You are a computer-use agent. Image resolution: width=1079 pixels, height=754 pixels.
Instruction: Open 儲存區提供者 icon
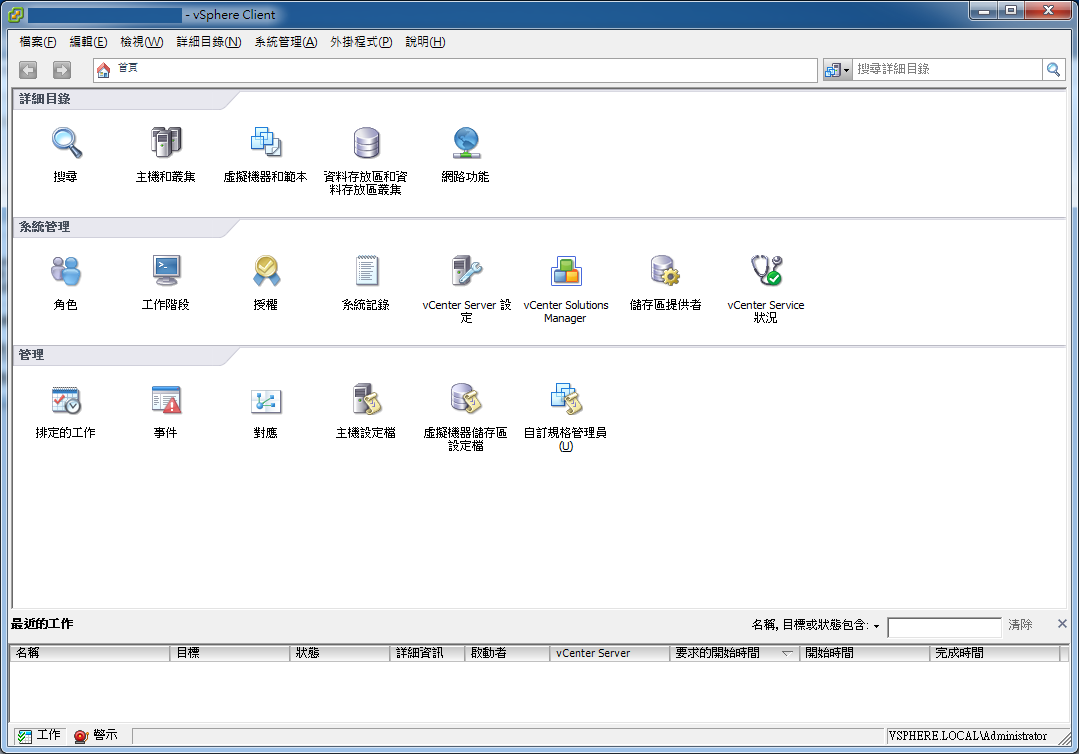coord(666,272)
